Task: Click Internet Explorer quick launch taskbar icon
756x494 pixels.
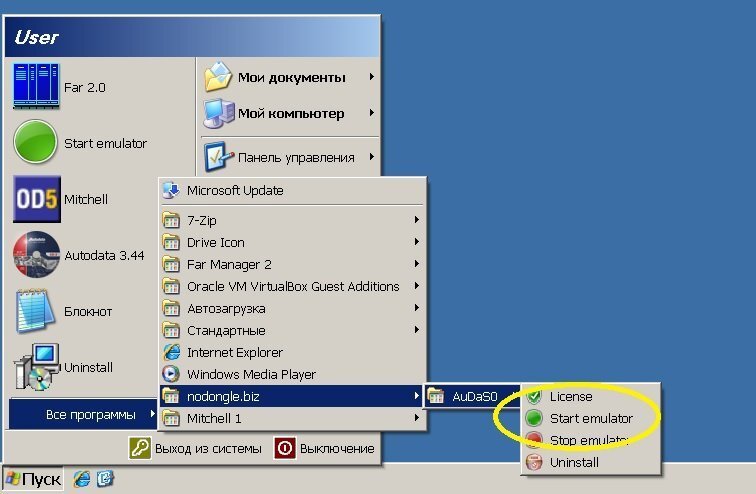Action: [82, 479]
